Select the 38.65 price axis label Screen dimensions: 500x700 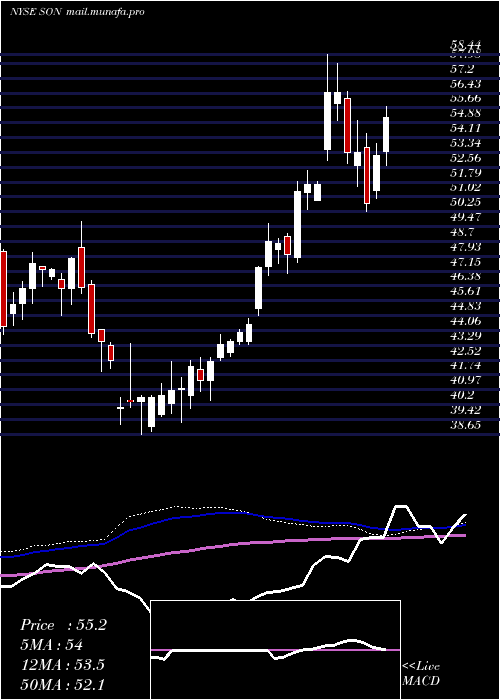click(x=466, y=425)
